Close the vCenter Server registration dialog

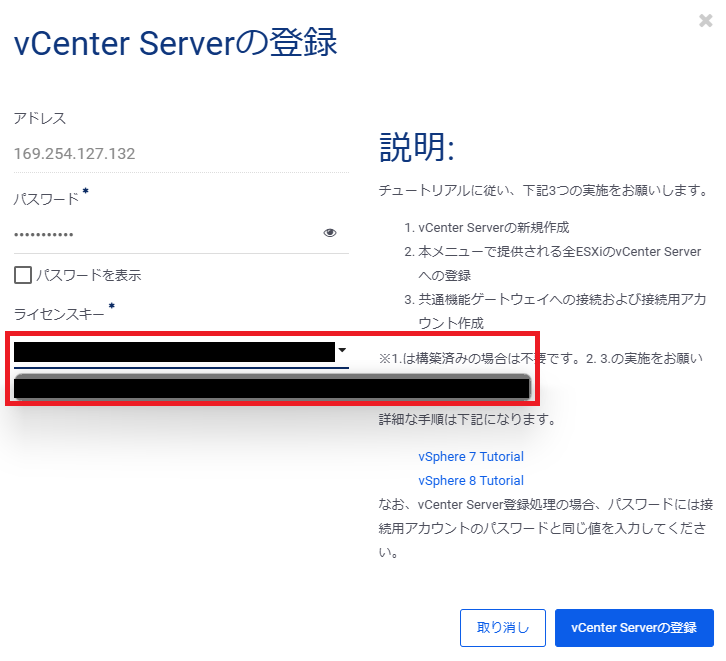[x=706, y=20]
